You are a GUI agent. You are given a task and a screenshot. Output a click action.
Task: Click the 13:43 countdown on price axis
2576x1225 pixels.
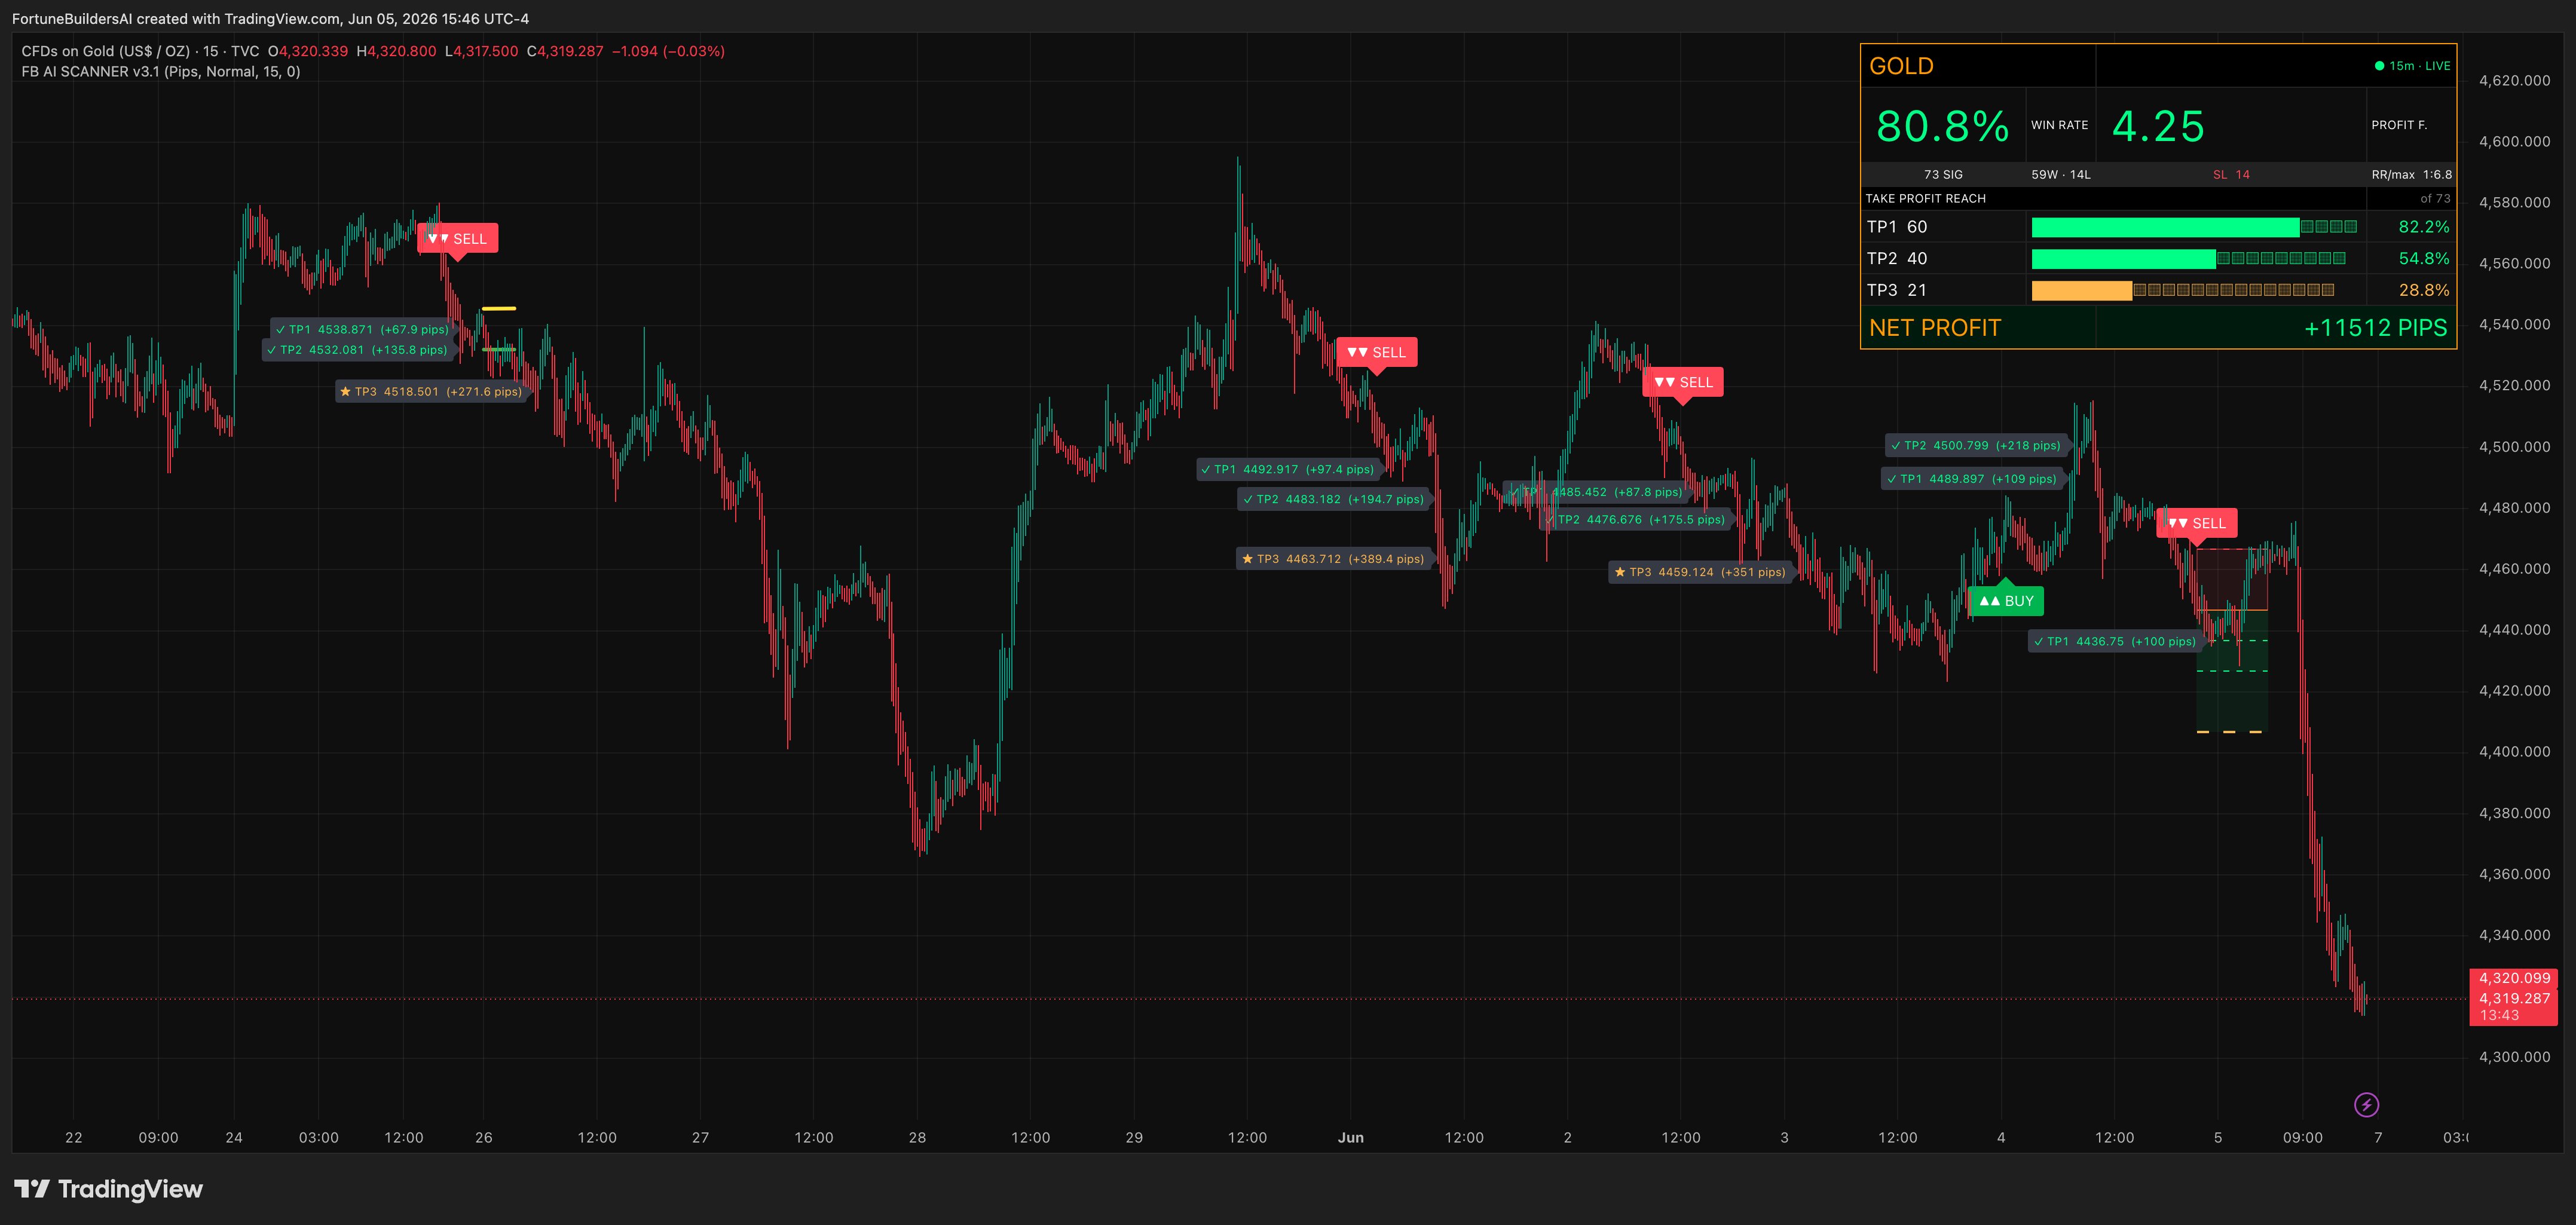2499,1016
